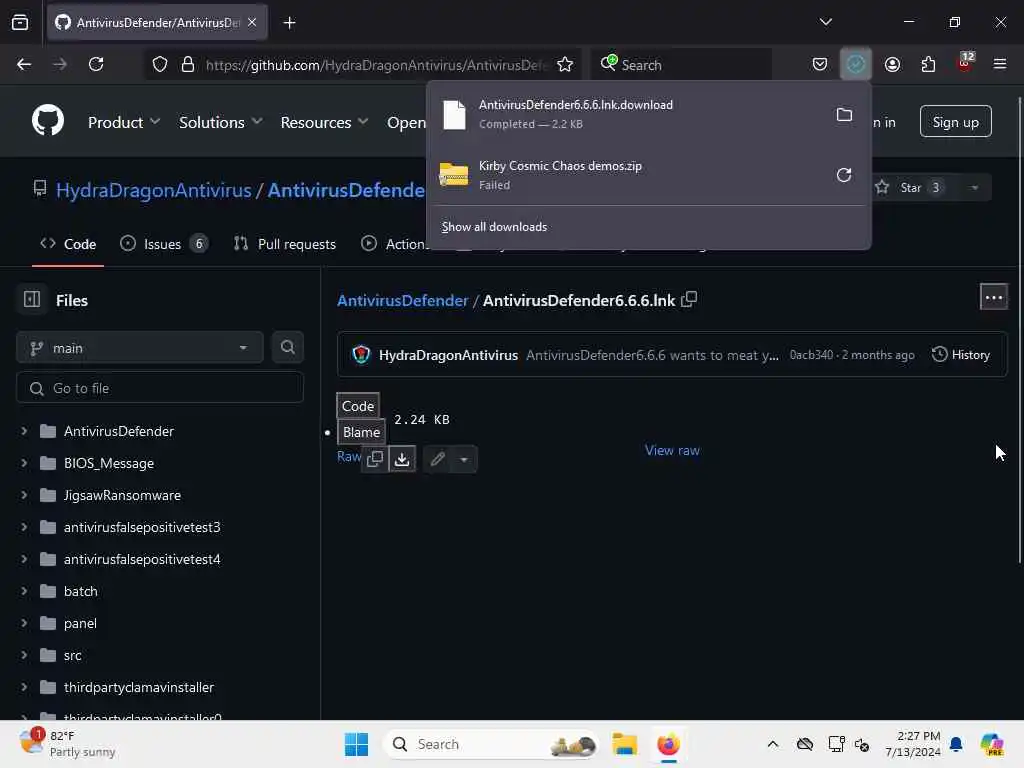Open File Explorer on the taskbar
Image resolution: width=1024 pixels, height=768 pixels.
[x=624, y=744]
